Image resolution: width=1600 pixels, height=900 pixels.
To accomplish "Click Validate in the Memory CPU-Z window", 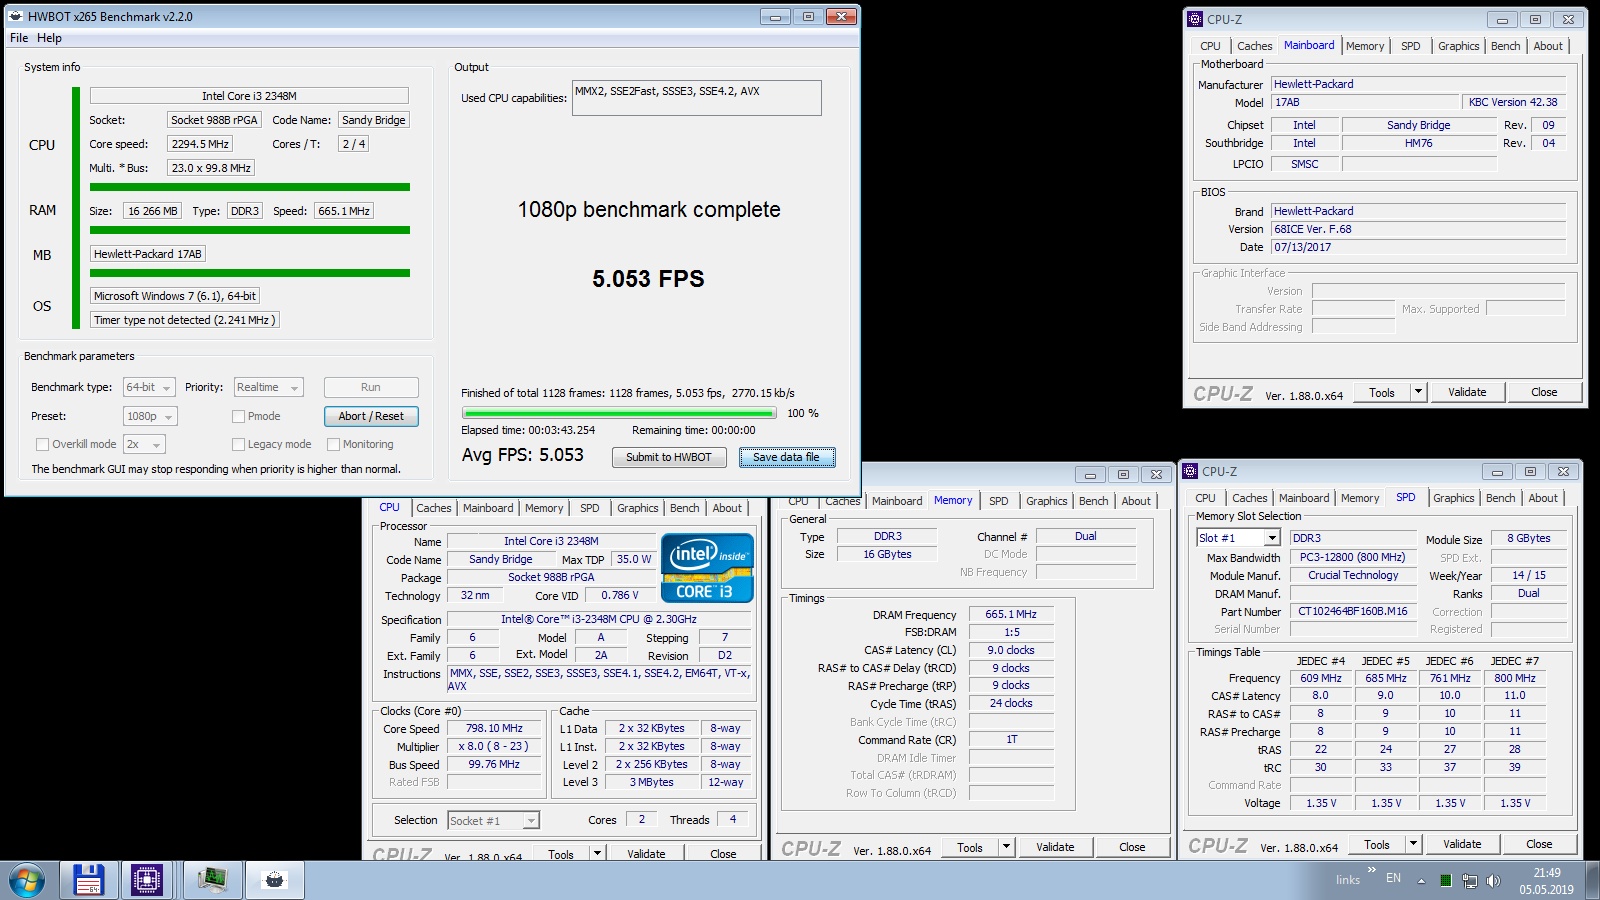I will pos(1055,847).
